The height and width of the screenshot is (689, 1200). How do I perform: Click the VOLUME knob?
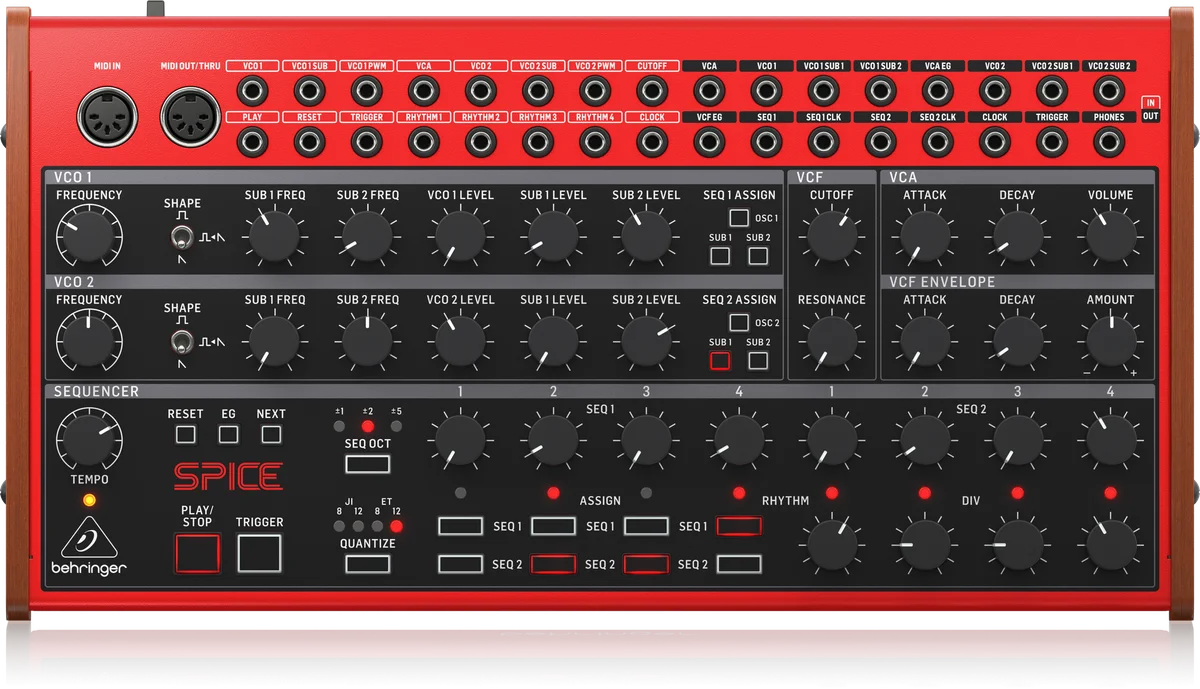pos(1110,236)
